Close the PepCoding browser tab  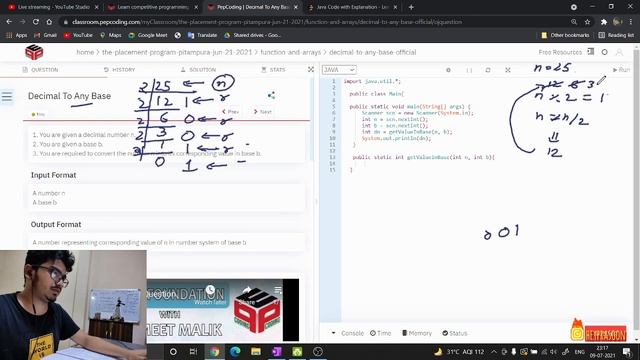[x=296, y=7]
